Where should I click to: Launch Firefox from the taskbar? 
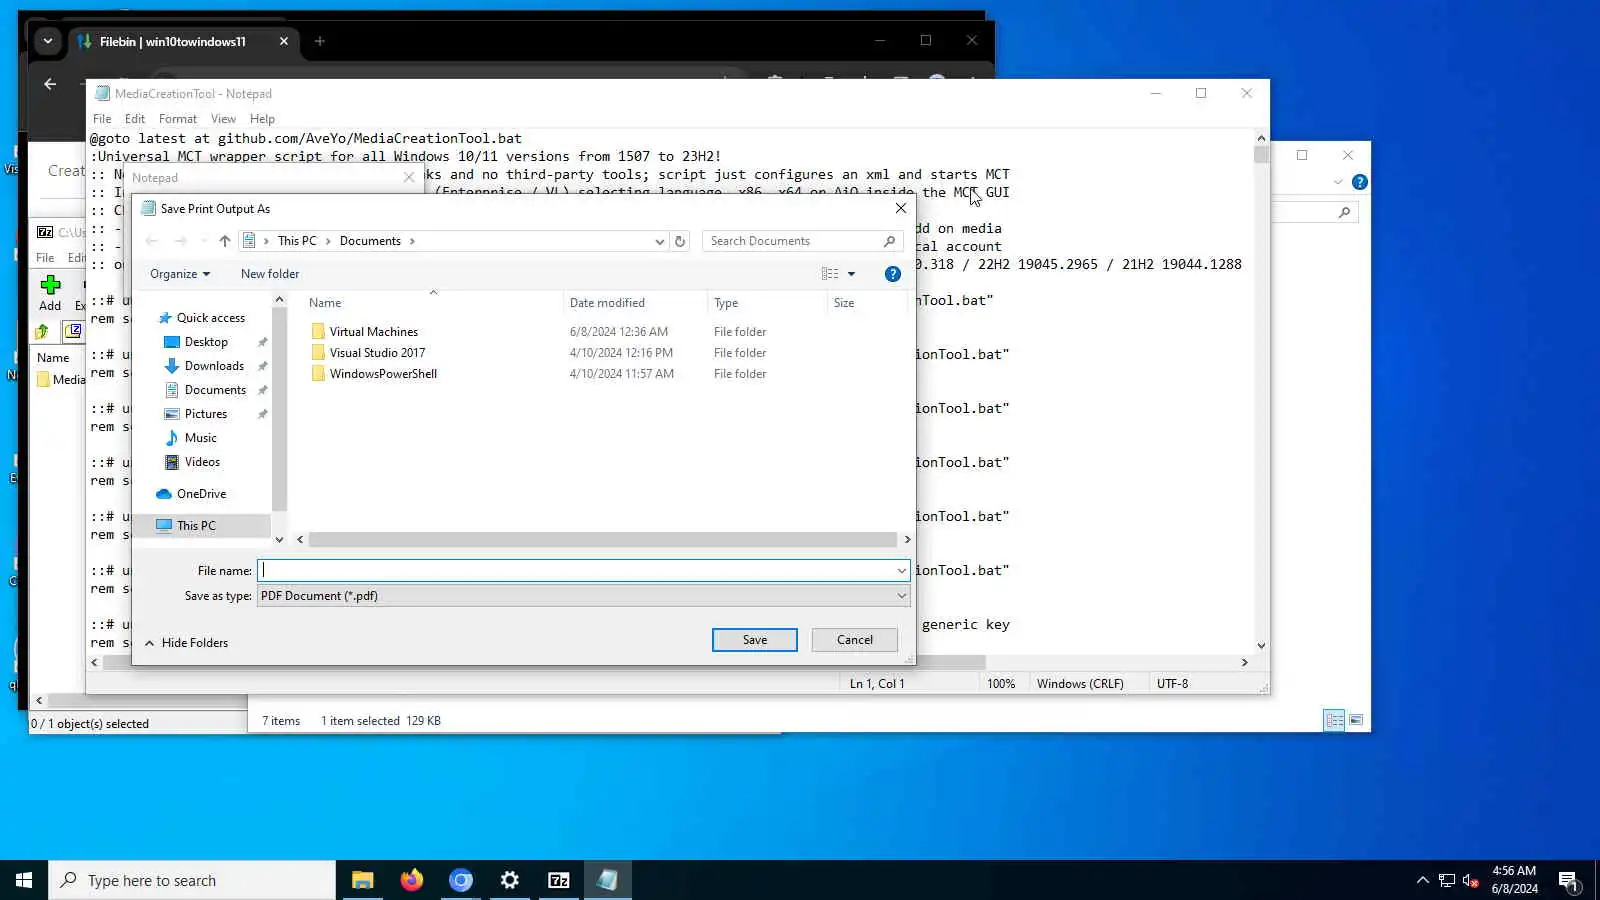(411, 880)
